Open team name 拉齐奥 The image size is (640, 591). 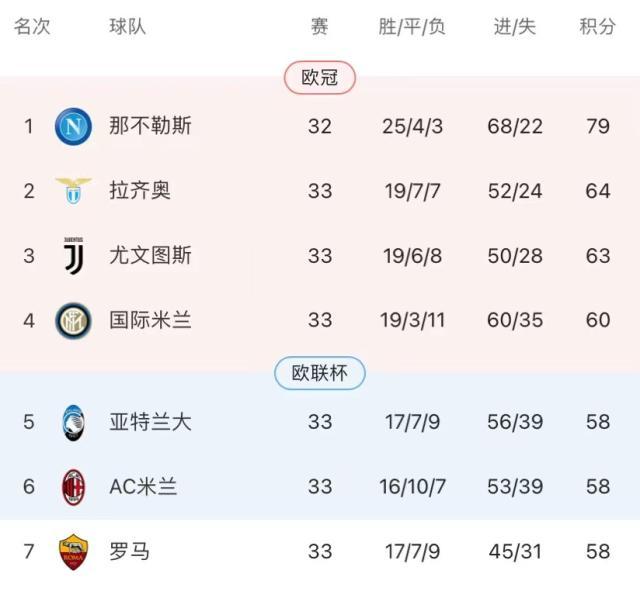(140, 190)
